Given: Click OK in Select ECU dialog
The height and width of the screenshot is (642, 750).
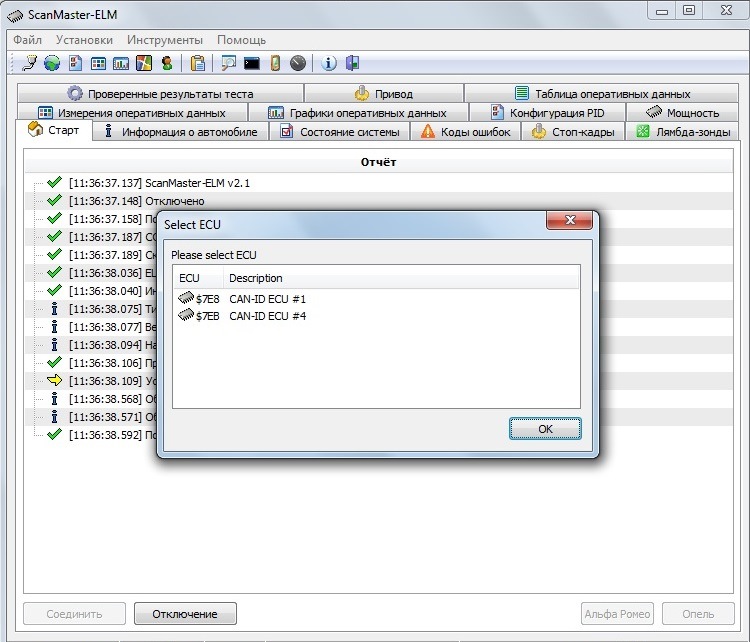Looking at the screenshot, I should click(x=545, y=429).
